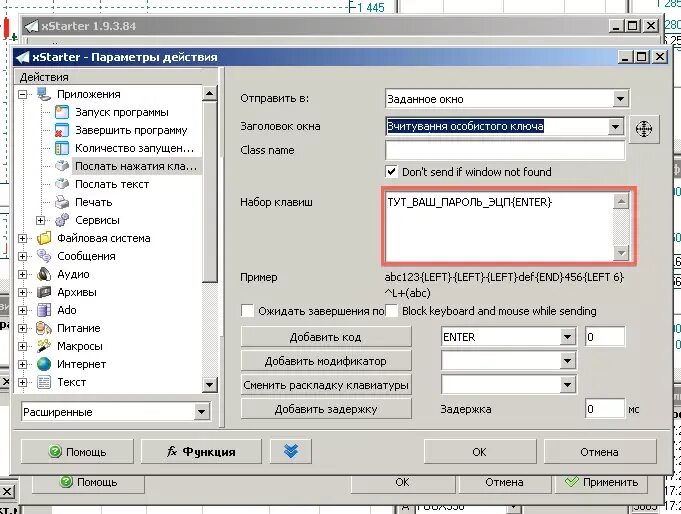
Task: Click the Приложения computer icon in tree
Action: (44, 94)
